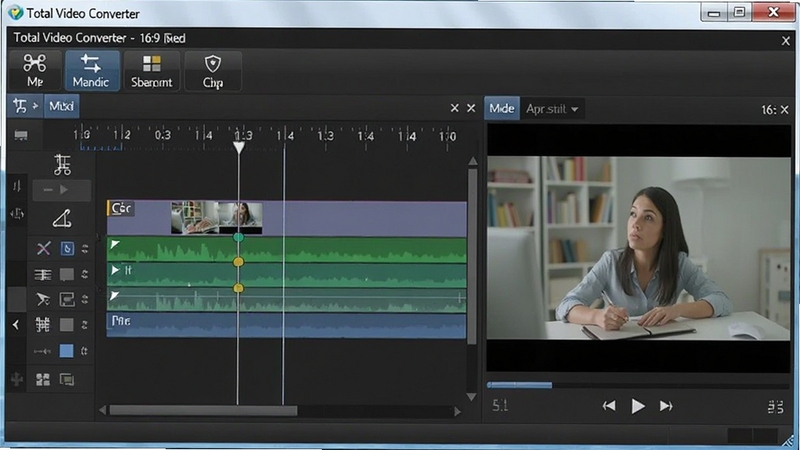Toggle the gray box on the second green track row
This screenshot has width=800, height=450.
[67, 274]
